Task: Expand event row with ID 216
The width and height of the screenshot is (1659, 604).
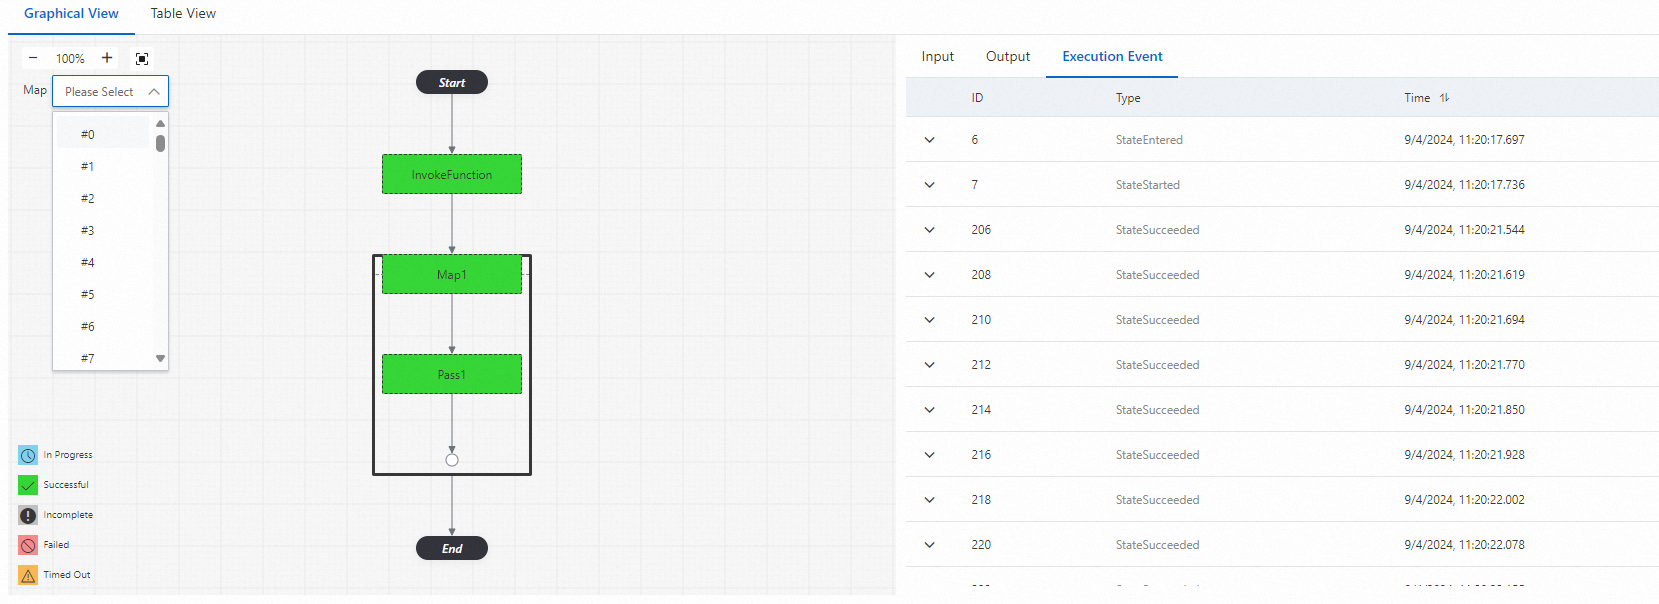Action: pos(930,455)
